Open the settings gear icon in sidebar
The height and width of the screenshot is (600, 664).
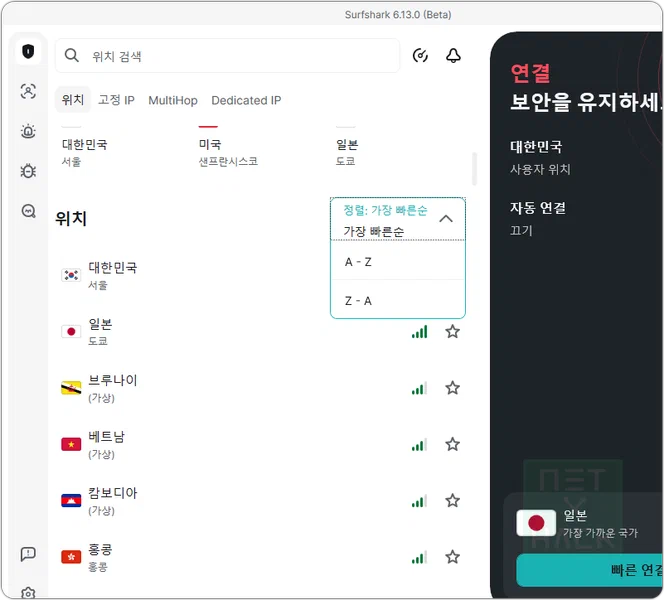(x=28, y=593)
